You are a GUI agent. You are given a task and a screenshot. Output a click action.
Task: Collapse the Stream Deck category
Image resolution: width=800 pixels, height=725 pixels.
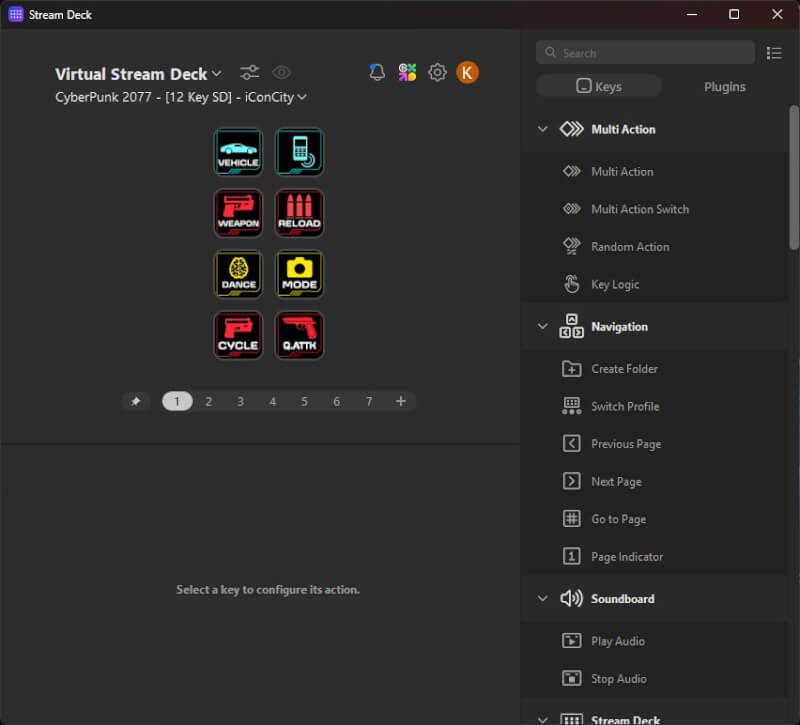click(x=543, y=720)
